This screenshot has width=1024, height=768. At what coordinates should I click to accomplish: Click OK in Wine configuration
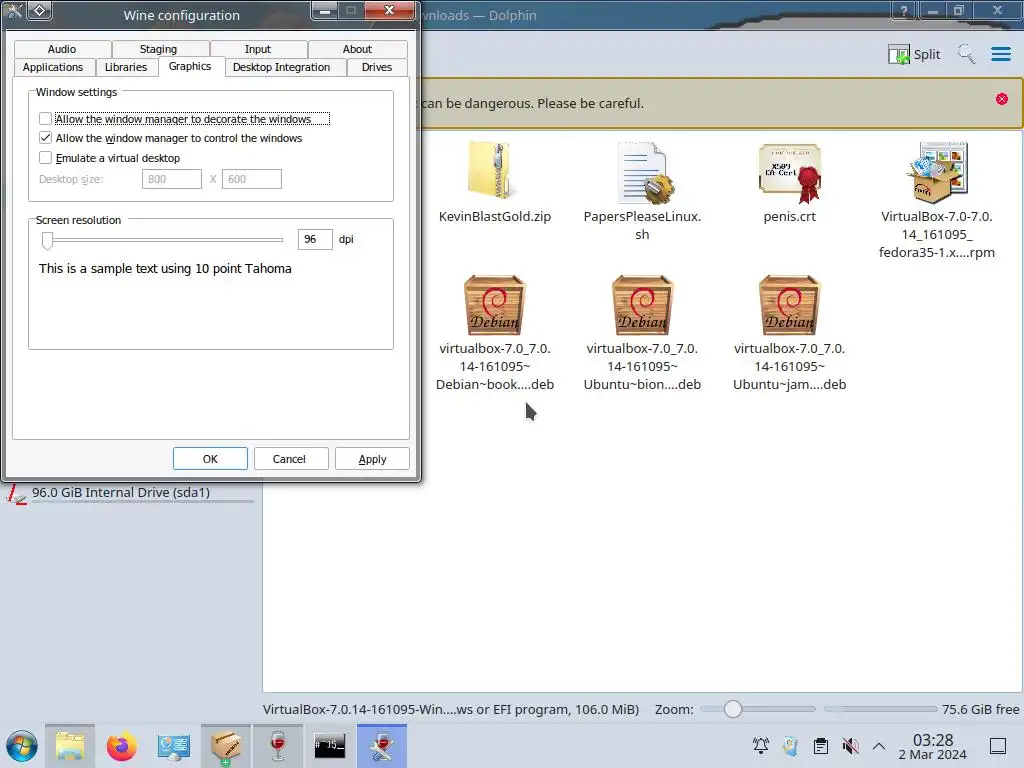pos(210,459)
